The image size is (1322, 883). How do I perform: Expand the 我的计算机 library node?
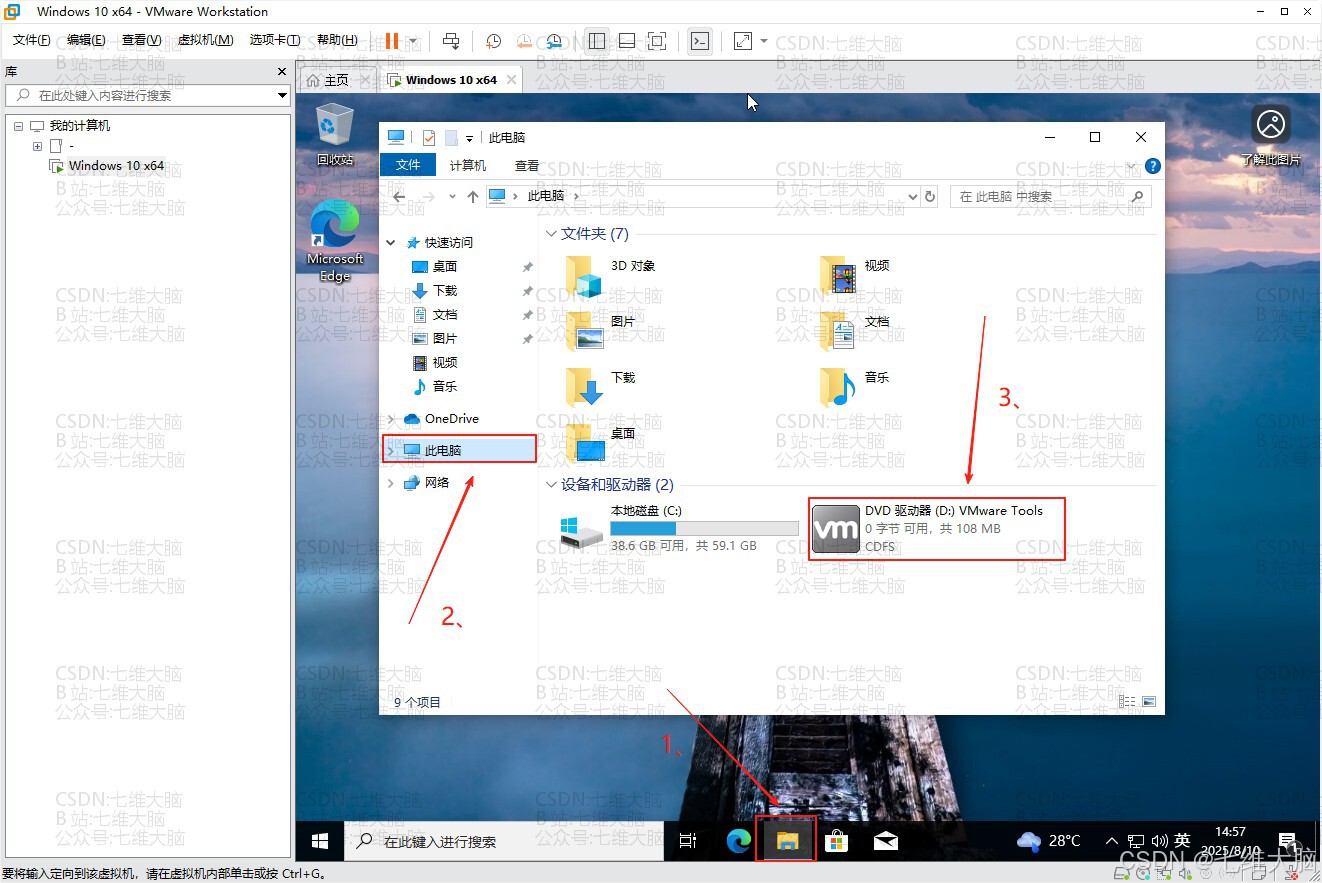click(17, 125)
